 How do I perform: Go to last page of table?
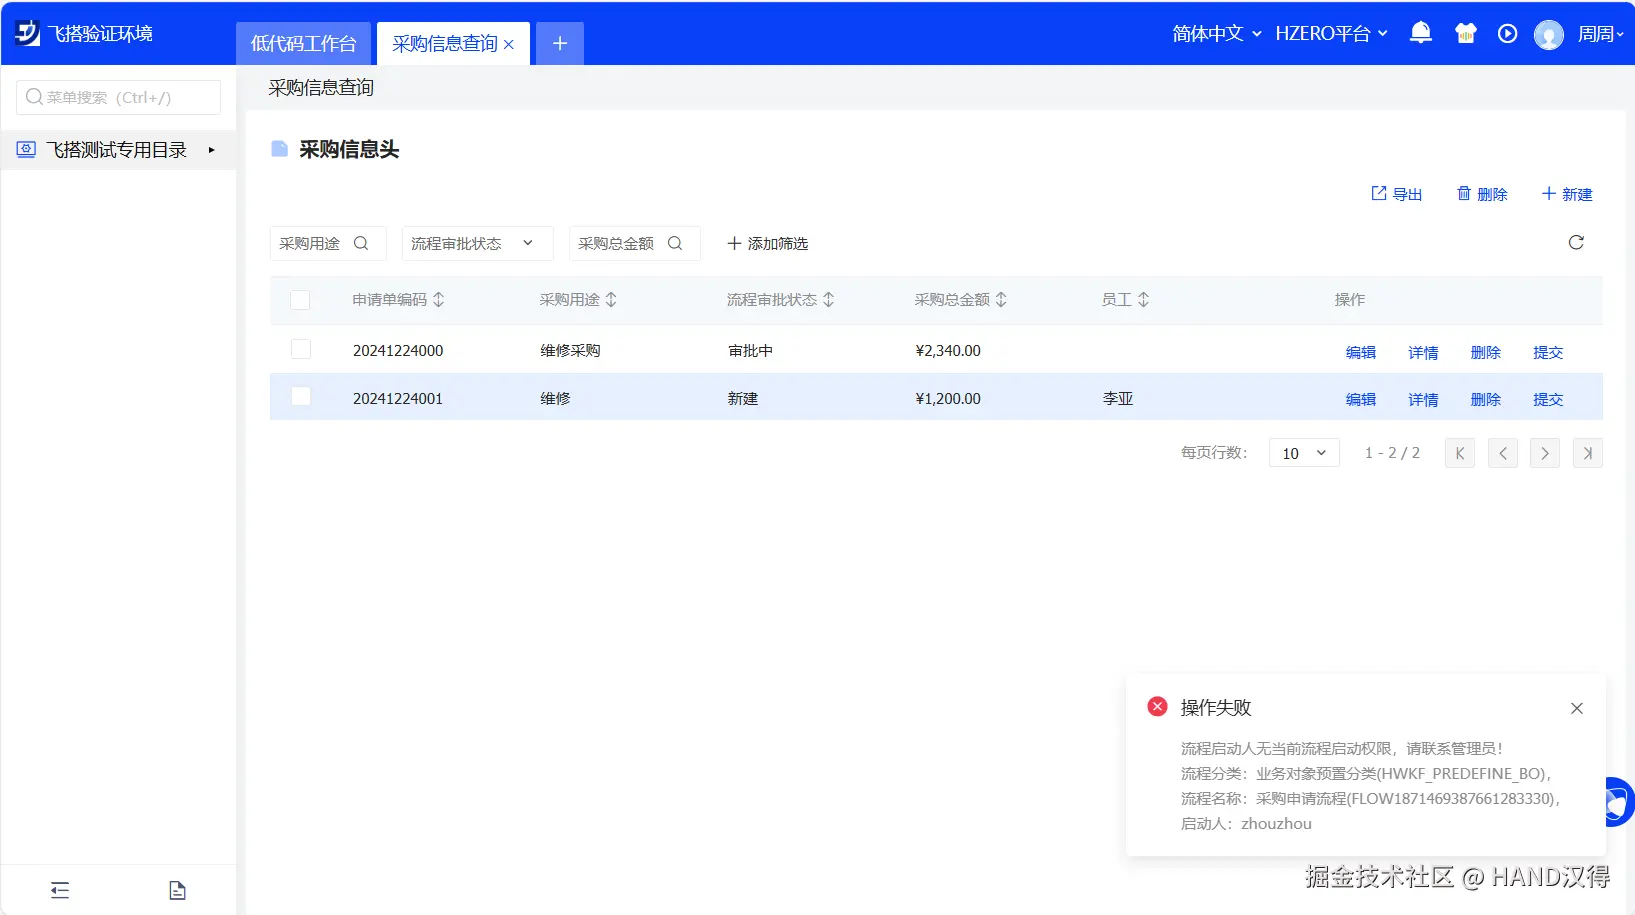(x=1588, y=453)
